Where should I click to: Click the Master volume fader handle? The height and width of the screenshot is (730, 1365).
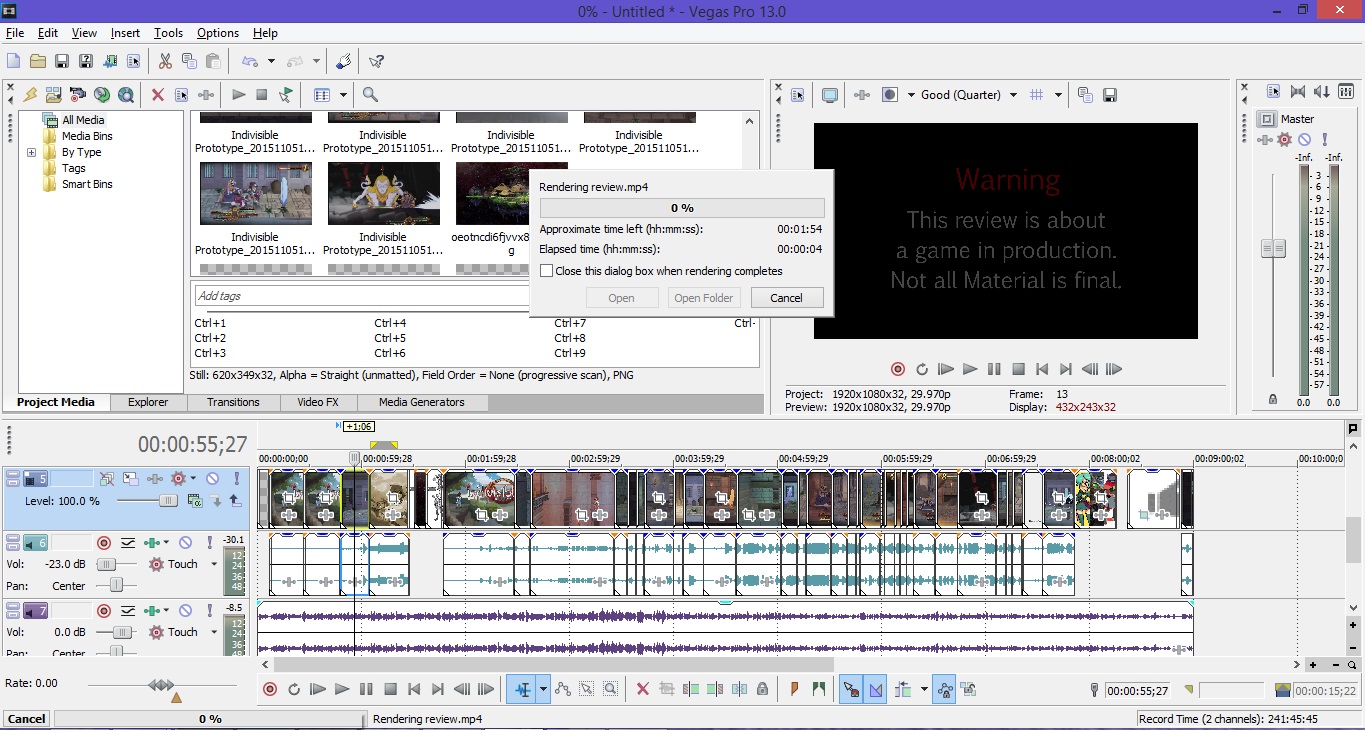1273,248
